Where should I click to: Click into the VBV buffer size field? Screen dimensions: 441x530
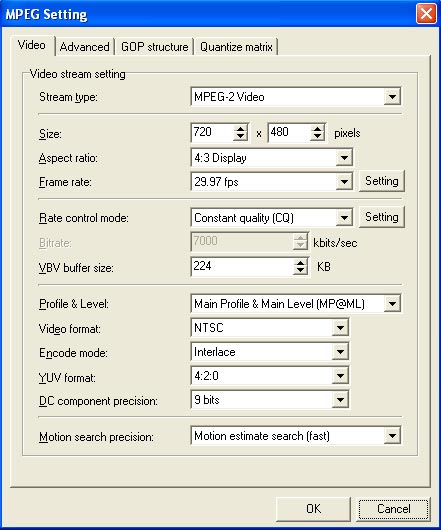(x=242, y=267)
